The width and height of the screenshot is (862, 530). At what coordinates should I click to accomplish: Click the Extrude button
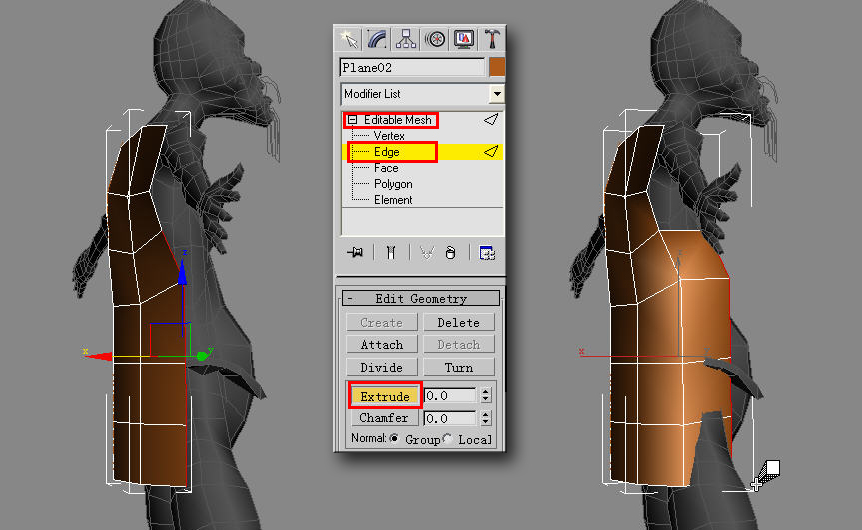pyautogui.click(x=385, y=396)
